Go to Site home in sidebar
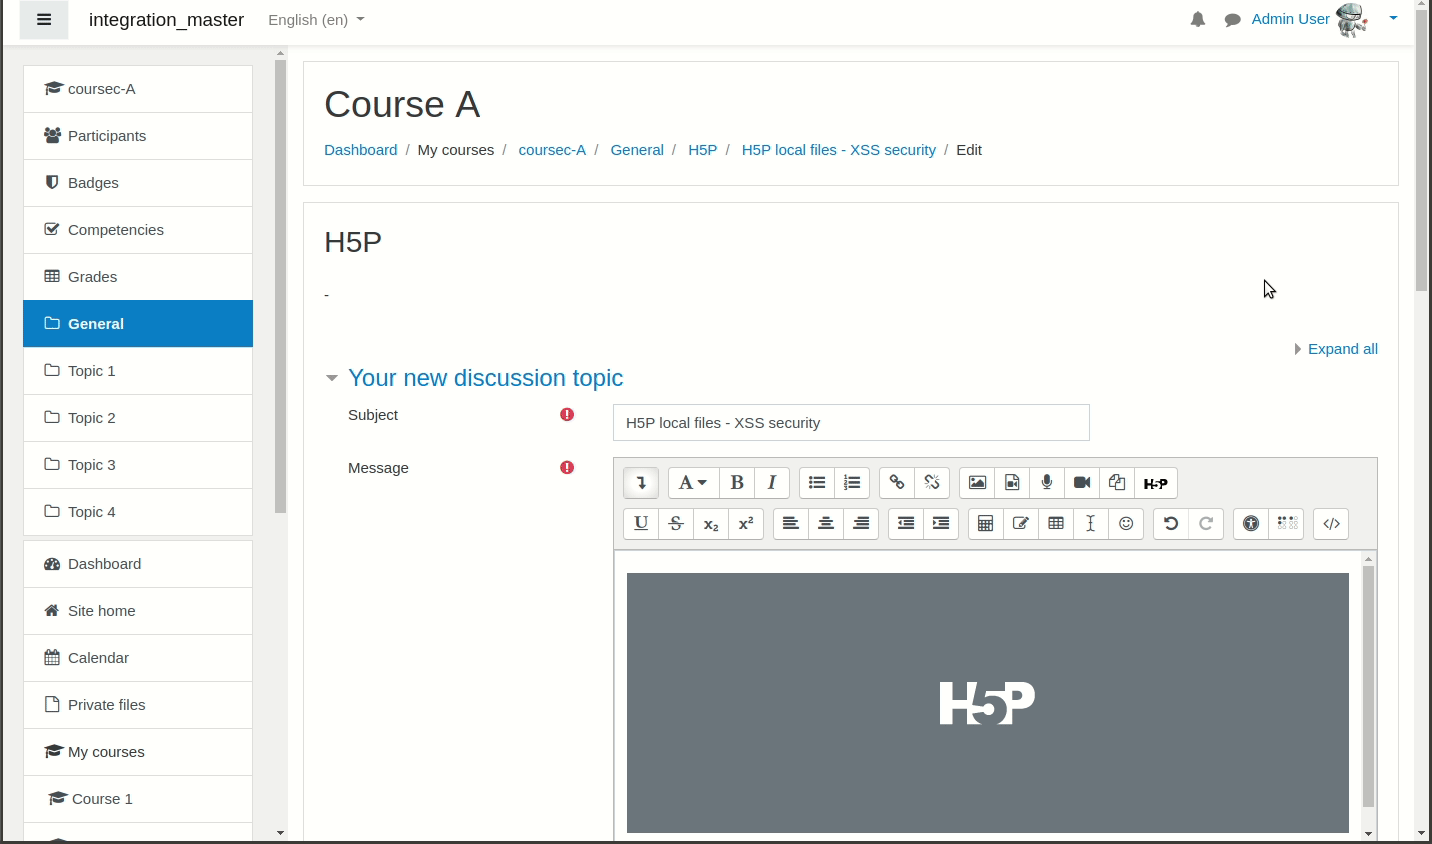 [x=138, y=611]
